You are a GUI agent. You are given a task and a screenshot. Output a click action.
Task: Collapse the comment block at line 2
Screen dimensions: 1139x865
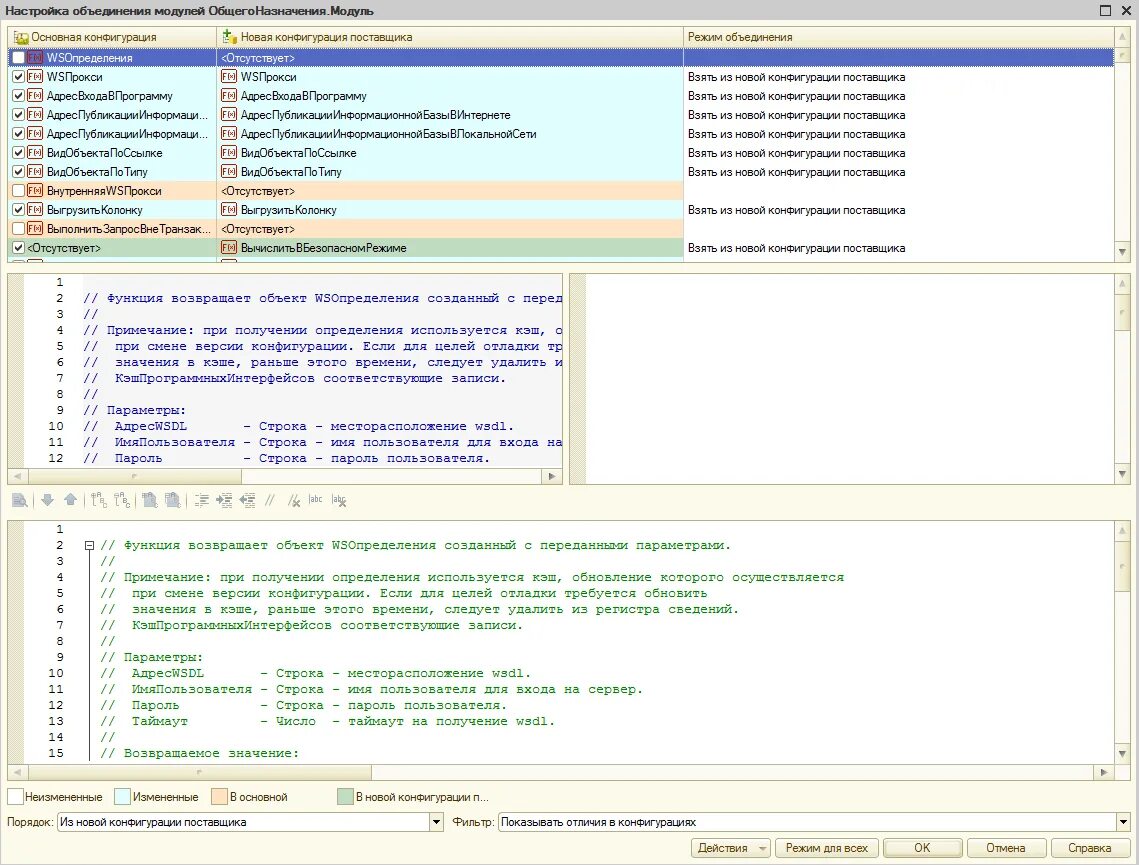pos(89,545)
